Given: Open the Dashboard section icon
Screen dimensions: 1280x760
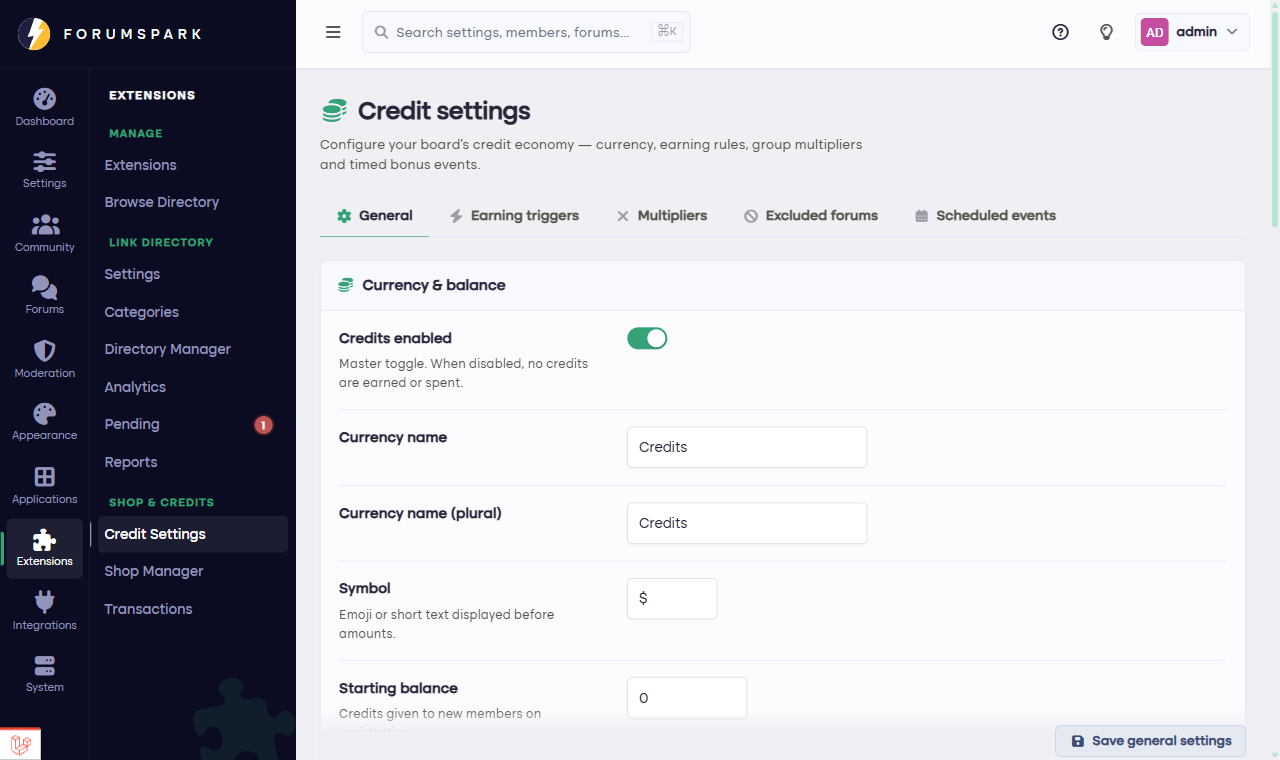Looking at the screenshot, I should point(44,99).
